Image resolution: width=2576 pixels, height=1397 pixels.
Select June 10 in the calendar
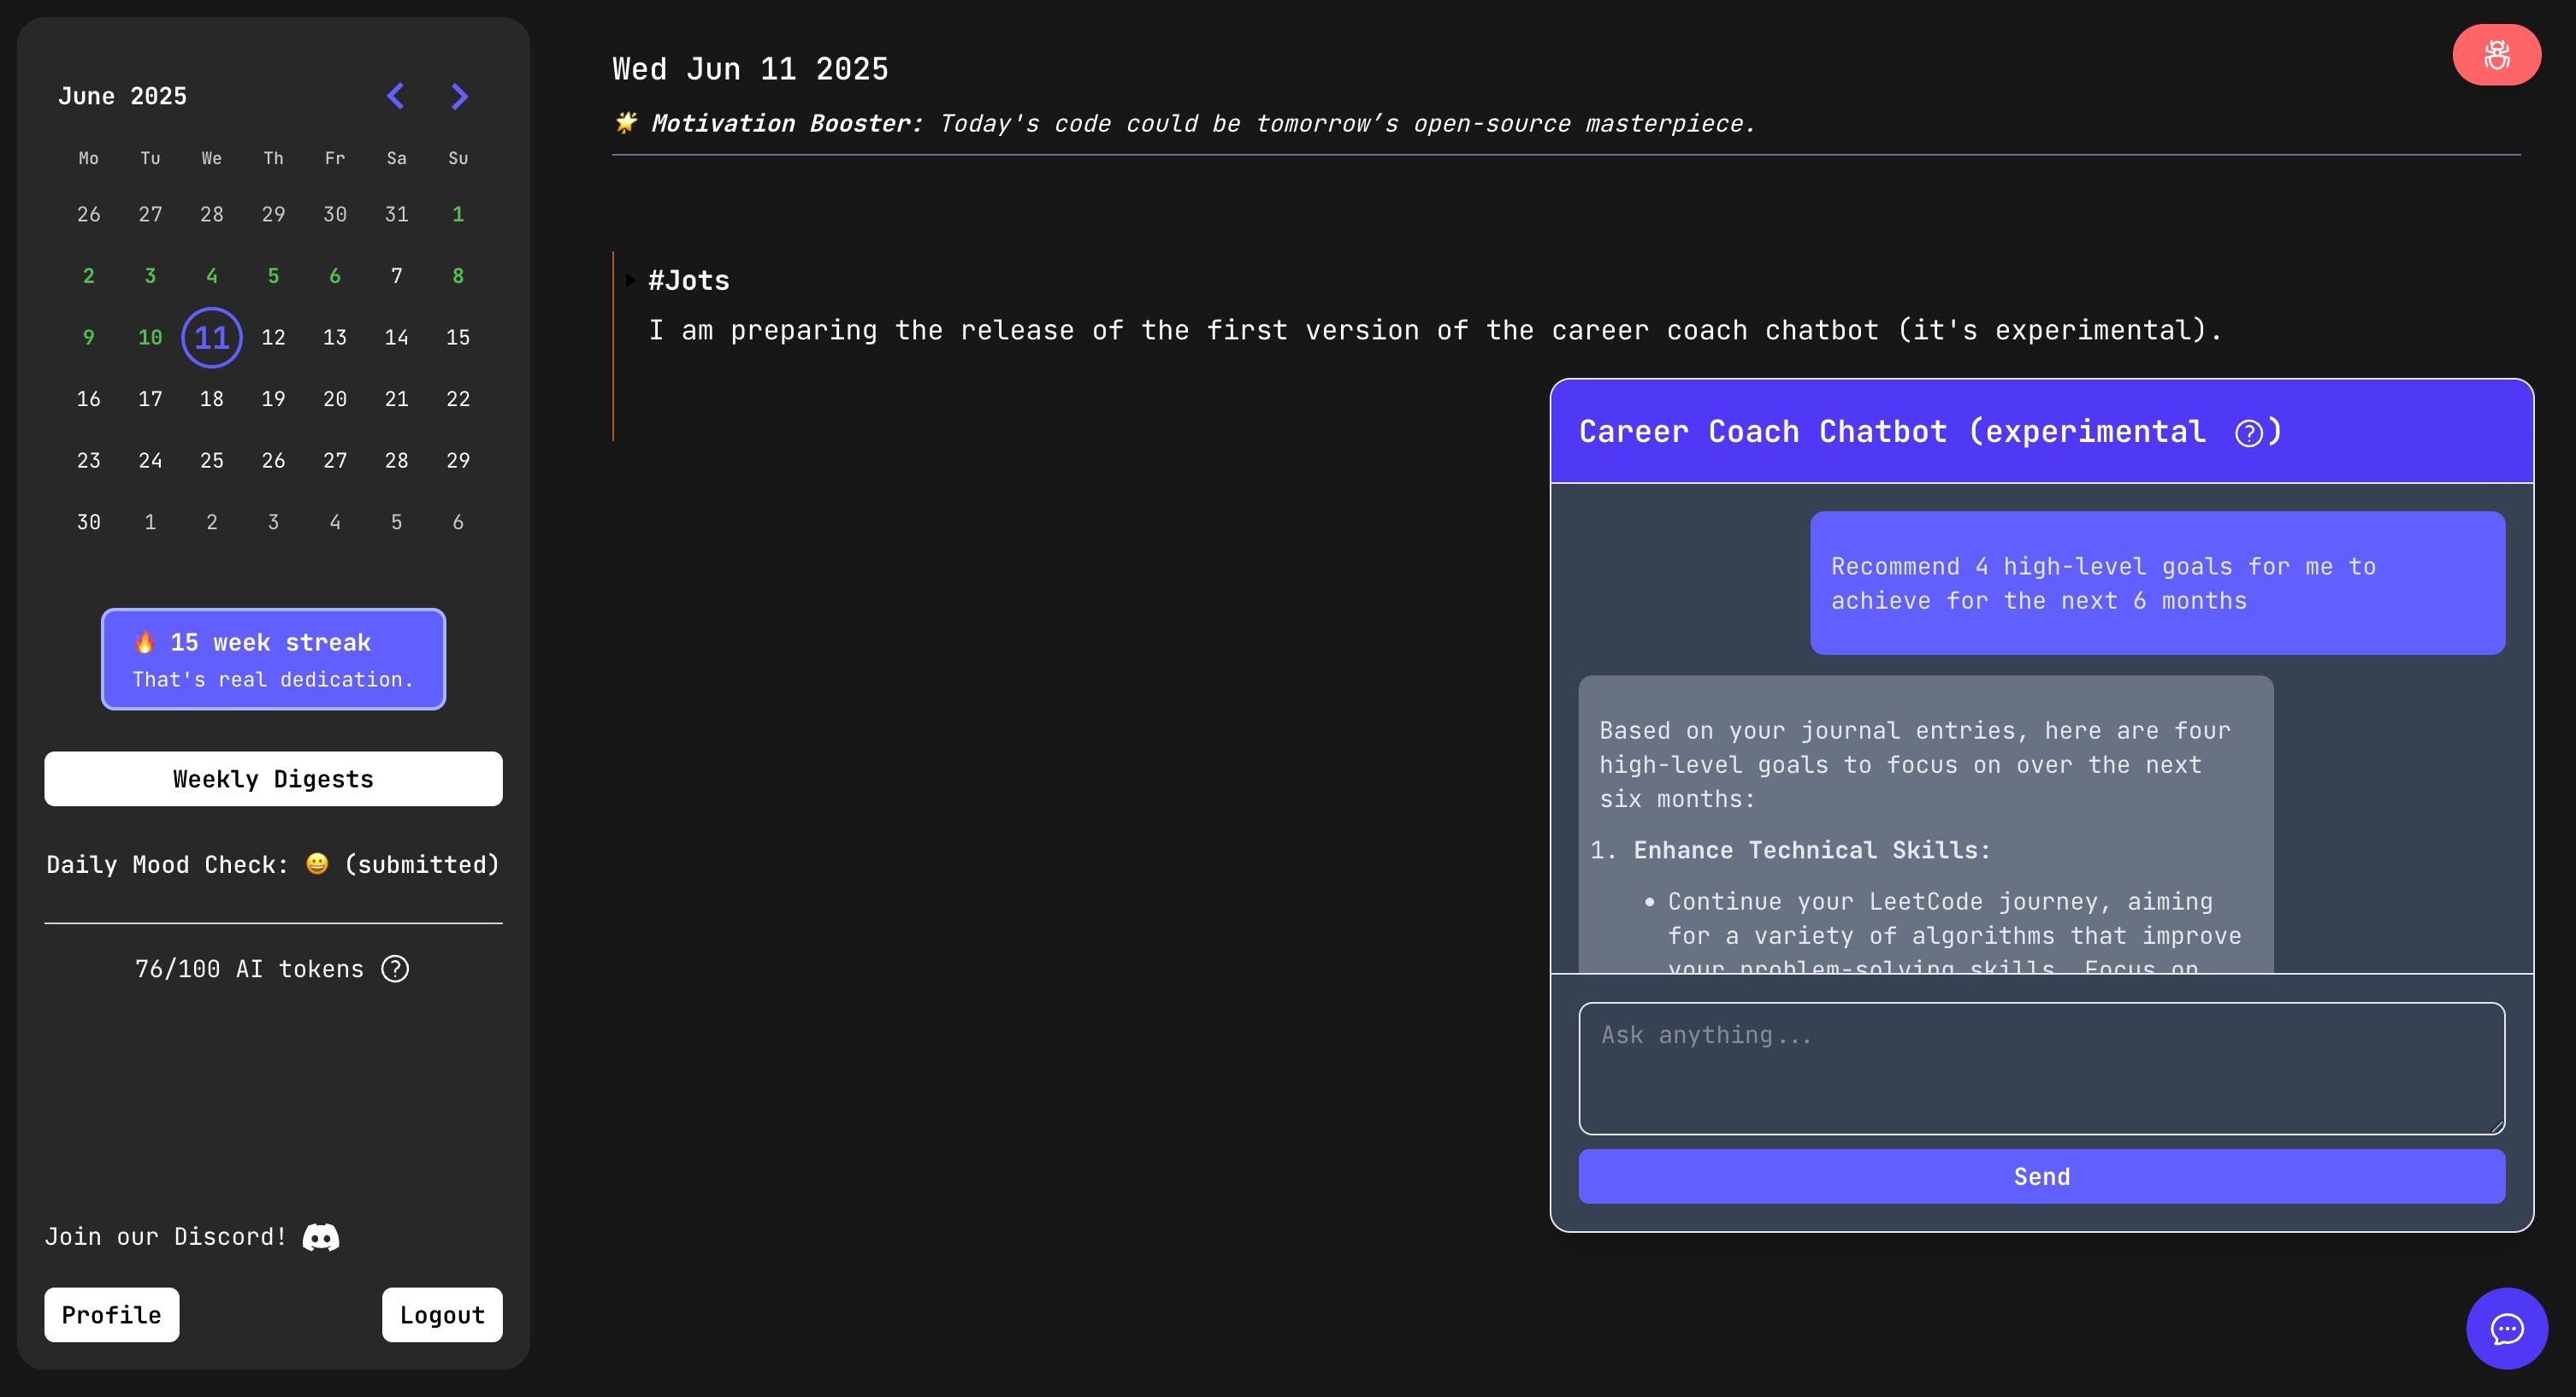pyautogui.click(x=150, y=338)
